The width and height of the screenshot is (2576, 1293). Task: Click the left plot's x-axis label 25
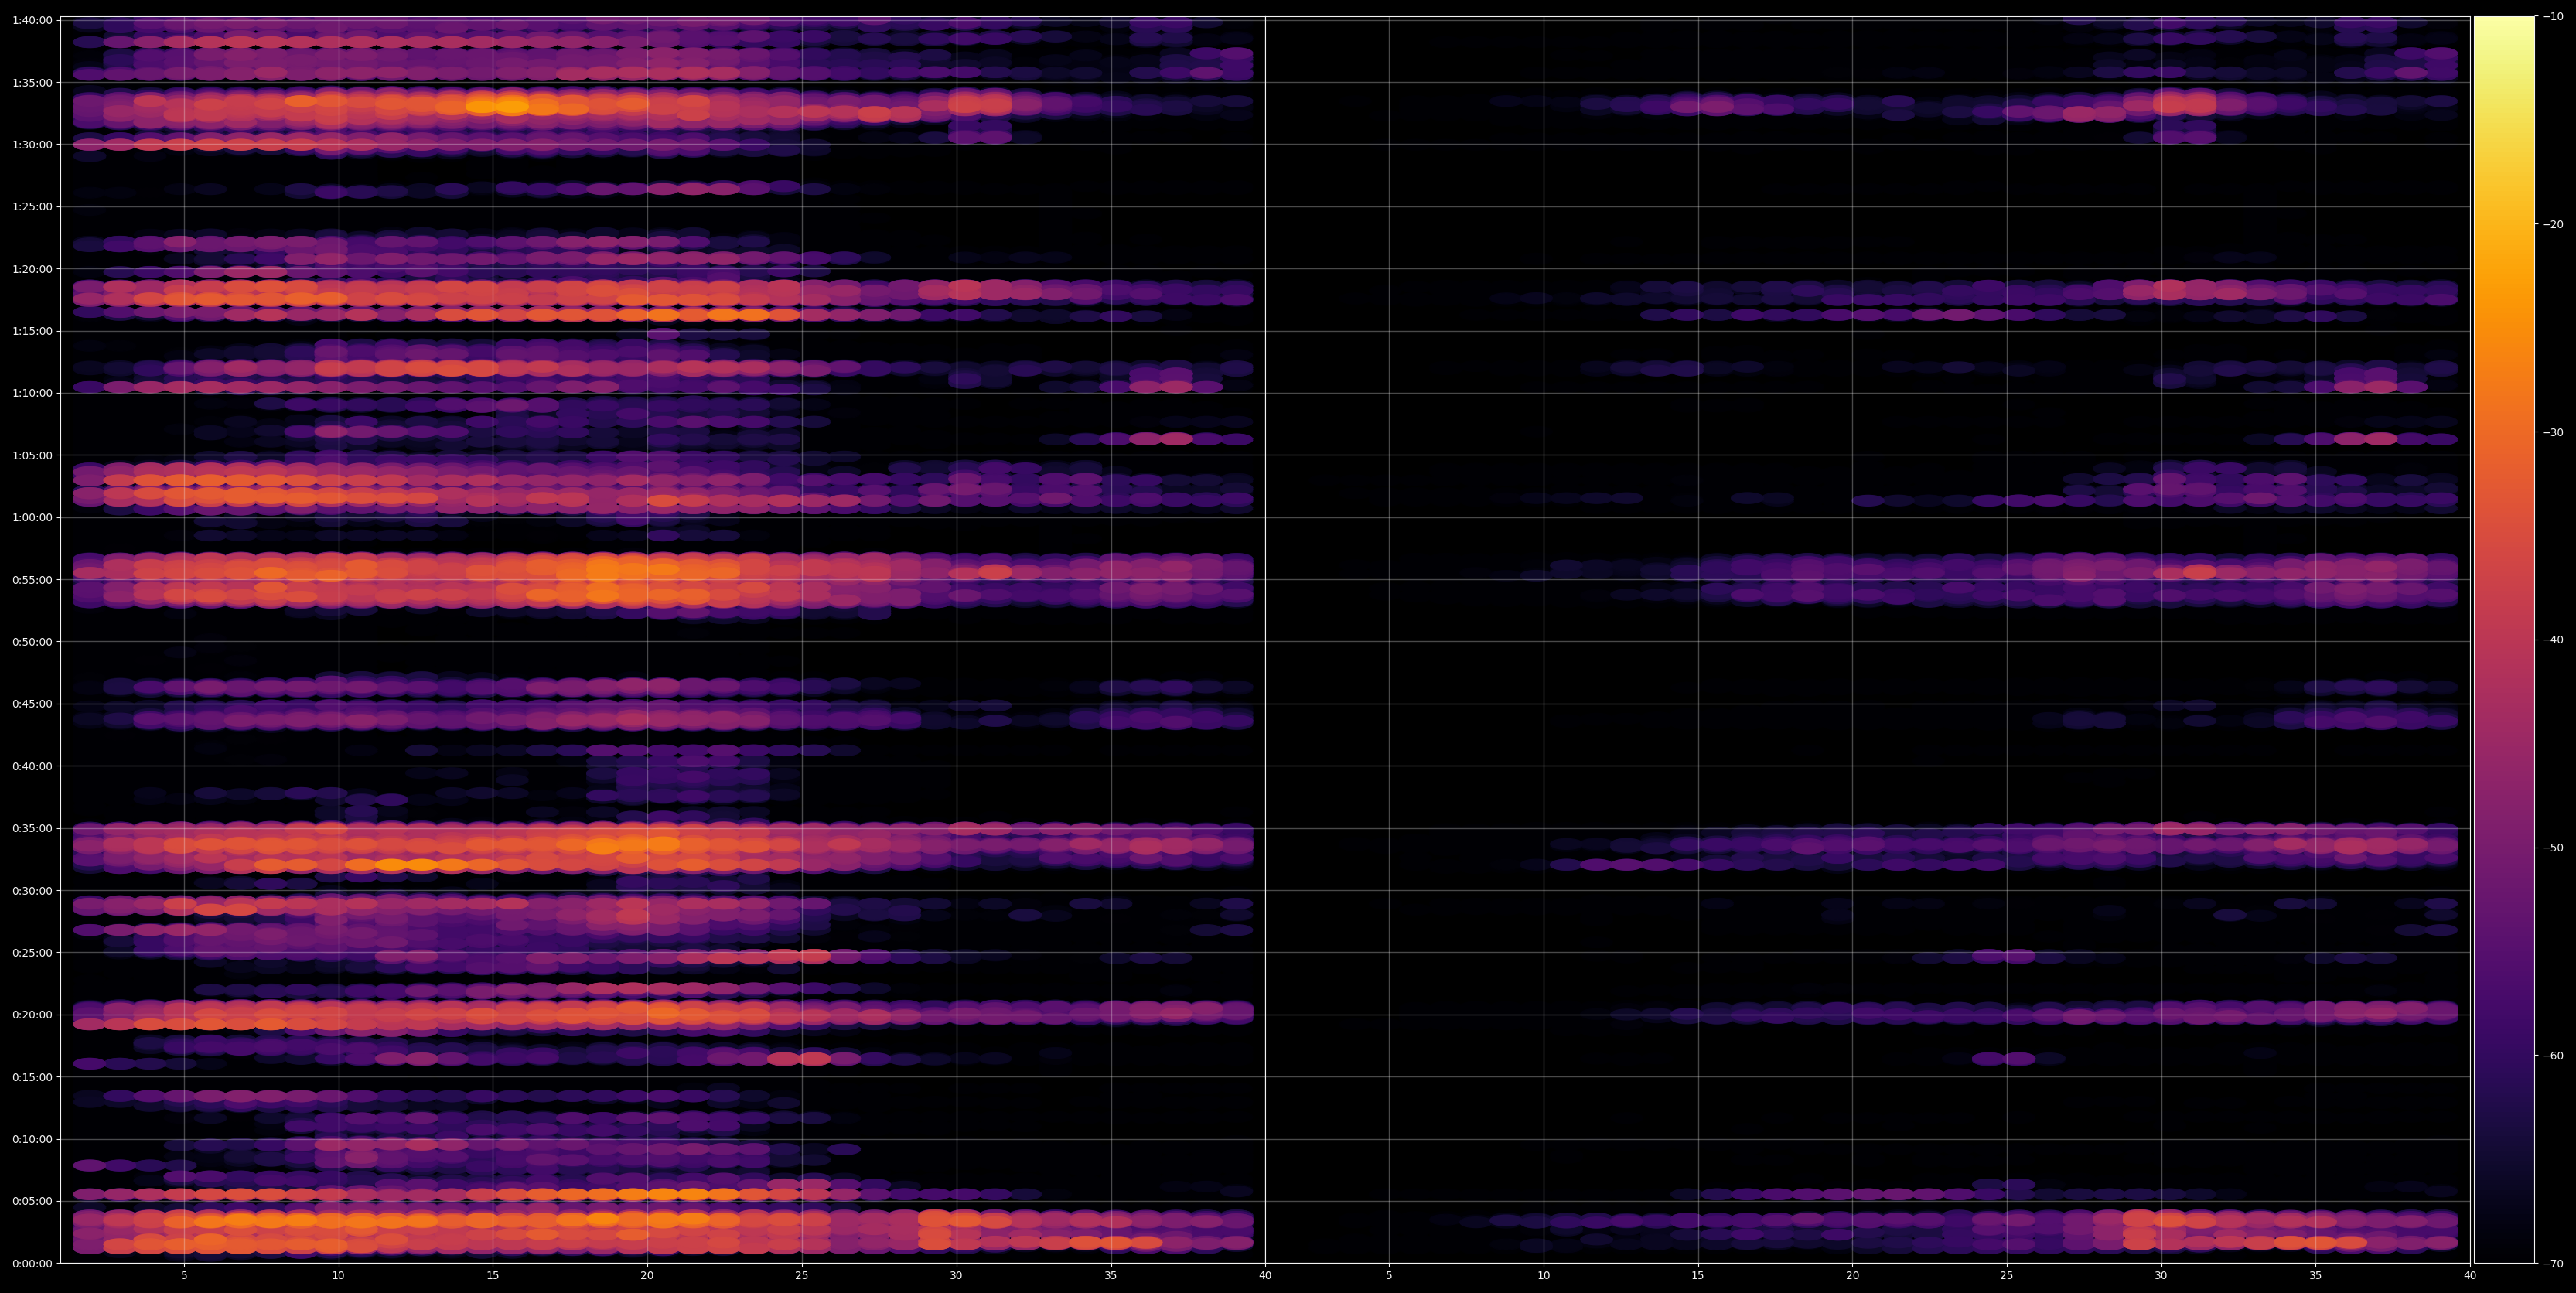pyautogui.click(x=802, y=1276)
